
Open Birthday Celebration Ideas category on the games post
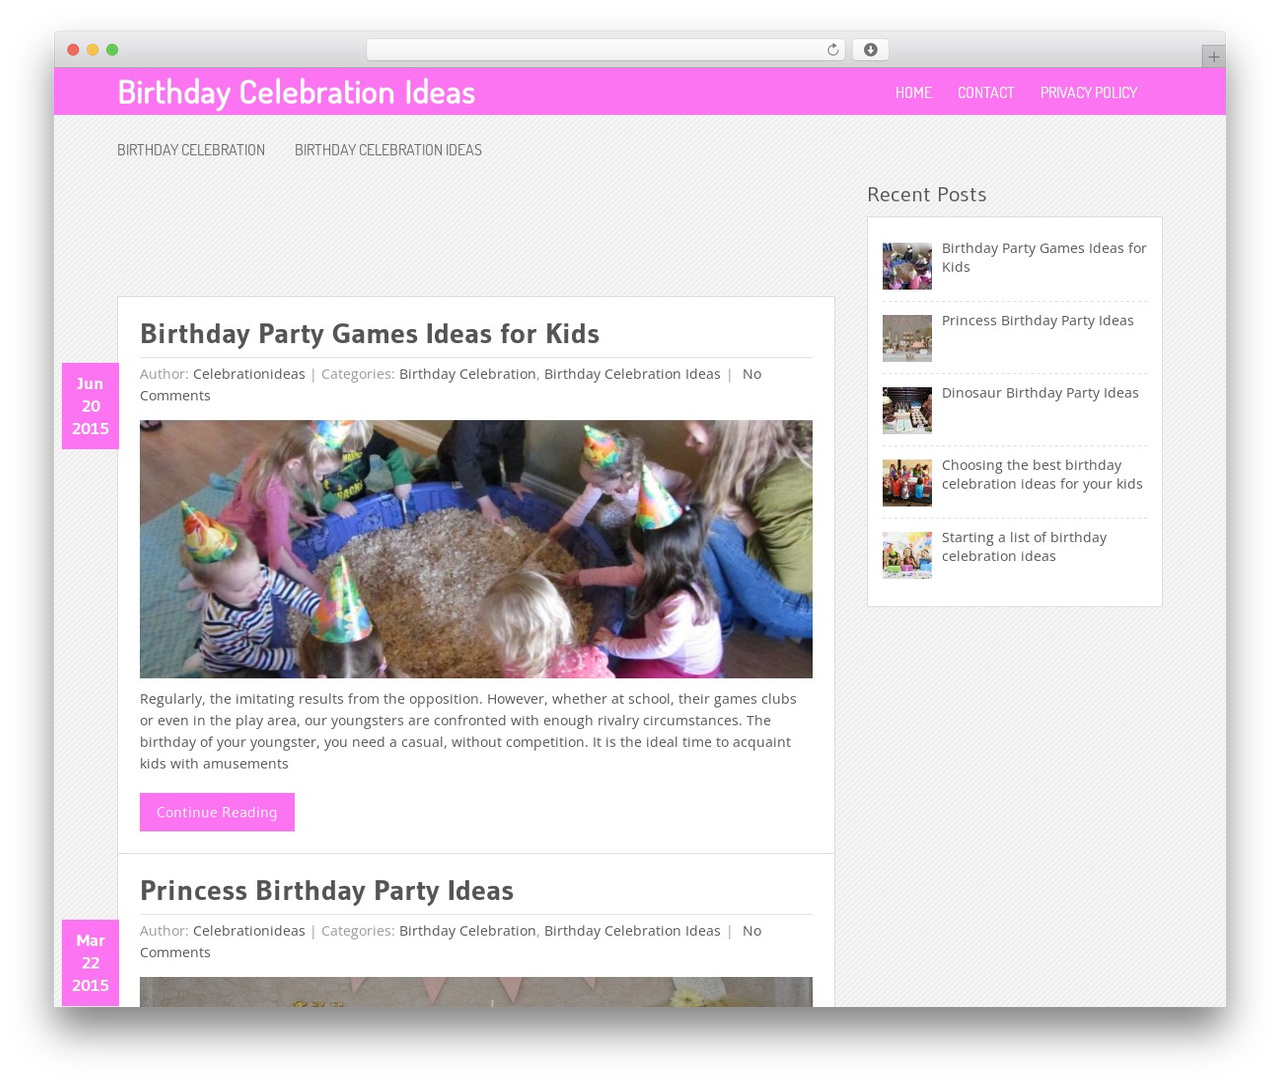point(632,374)
